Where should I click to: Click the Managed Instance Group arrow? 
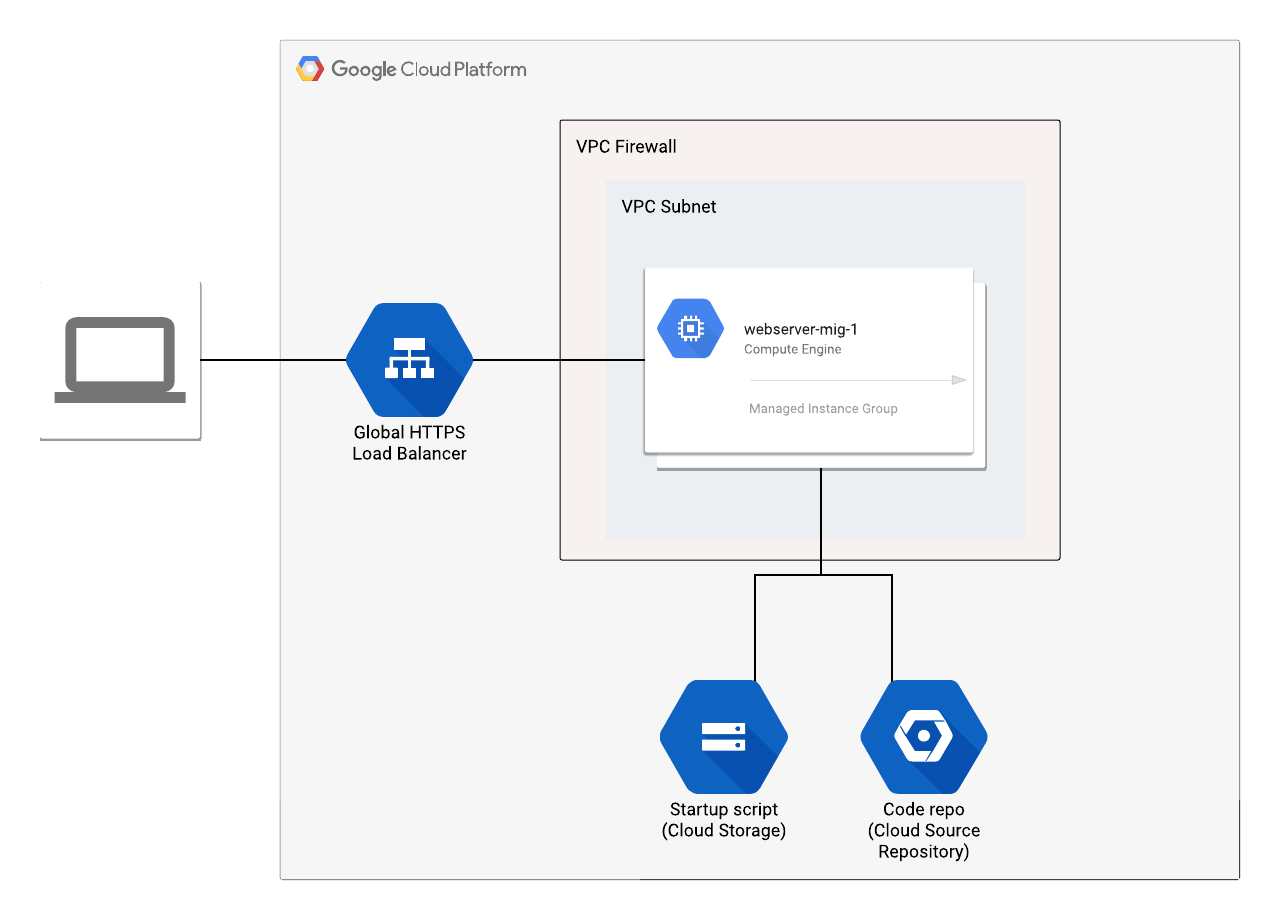858,380
